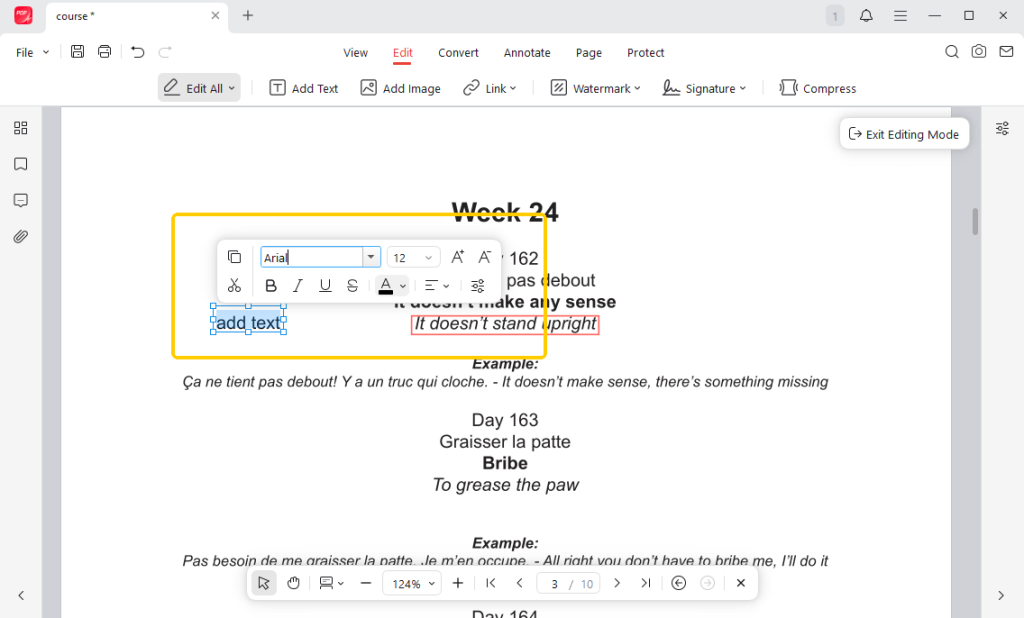Viewport: 1024px width, 618px height.
Task: Open the font family dropdown arrow
Action: tap(371, 257)
